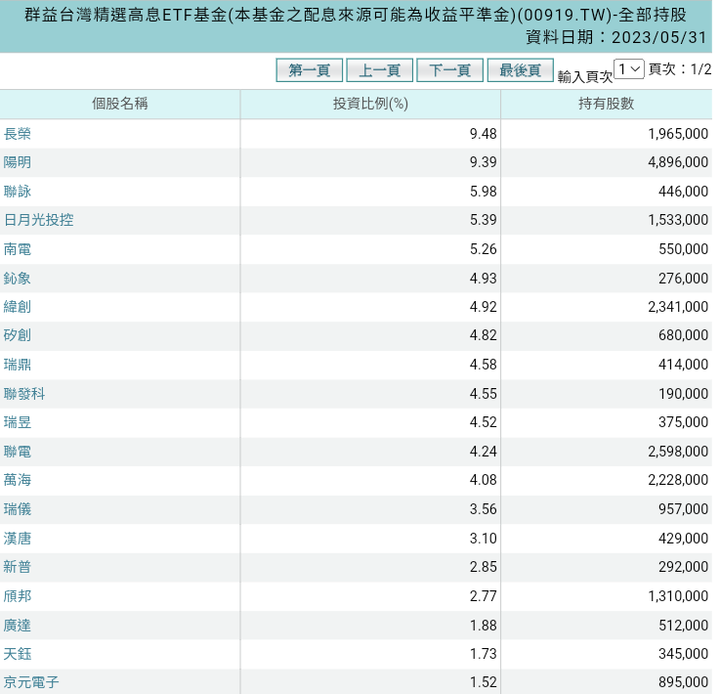Click the 第一頁 button
This screenshot has height=694, width=720.
point(309,70)
